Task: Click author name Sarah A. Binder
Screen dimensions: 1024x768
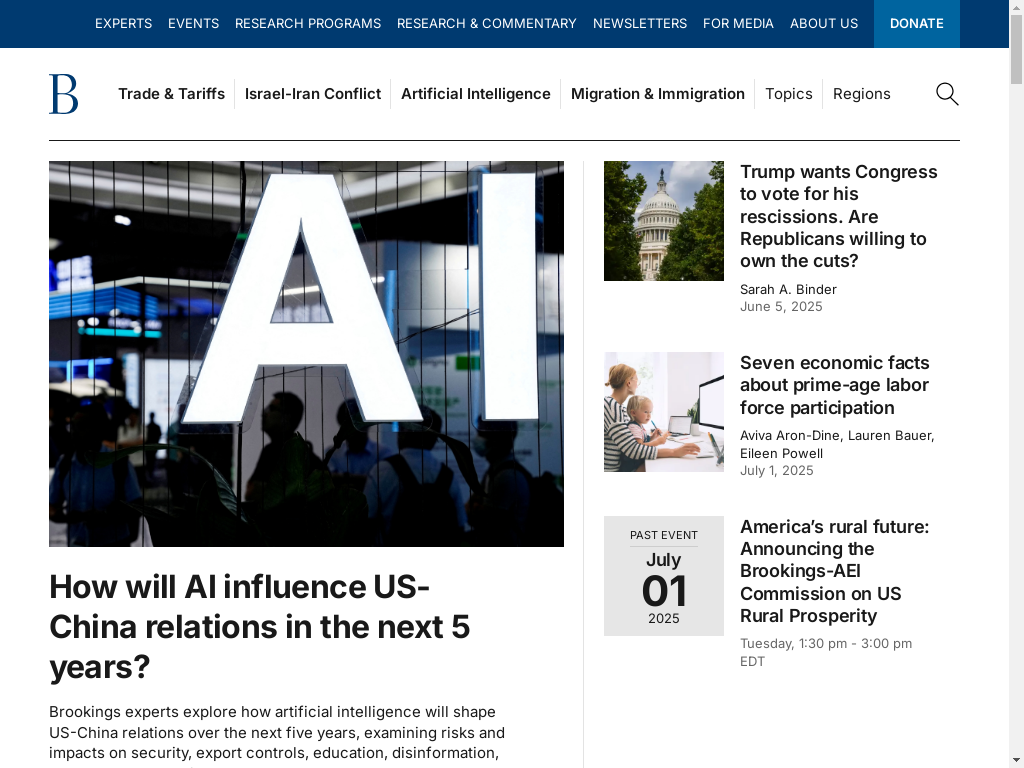Action: click(x=788, y=289)
